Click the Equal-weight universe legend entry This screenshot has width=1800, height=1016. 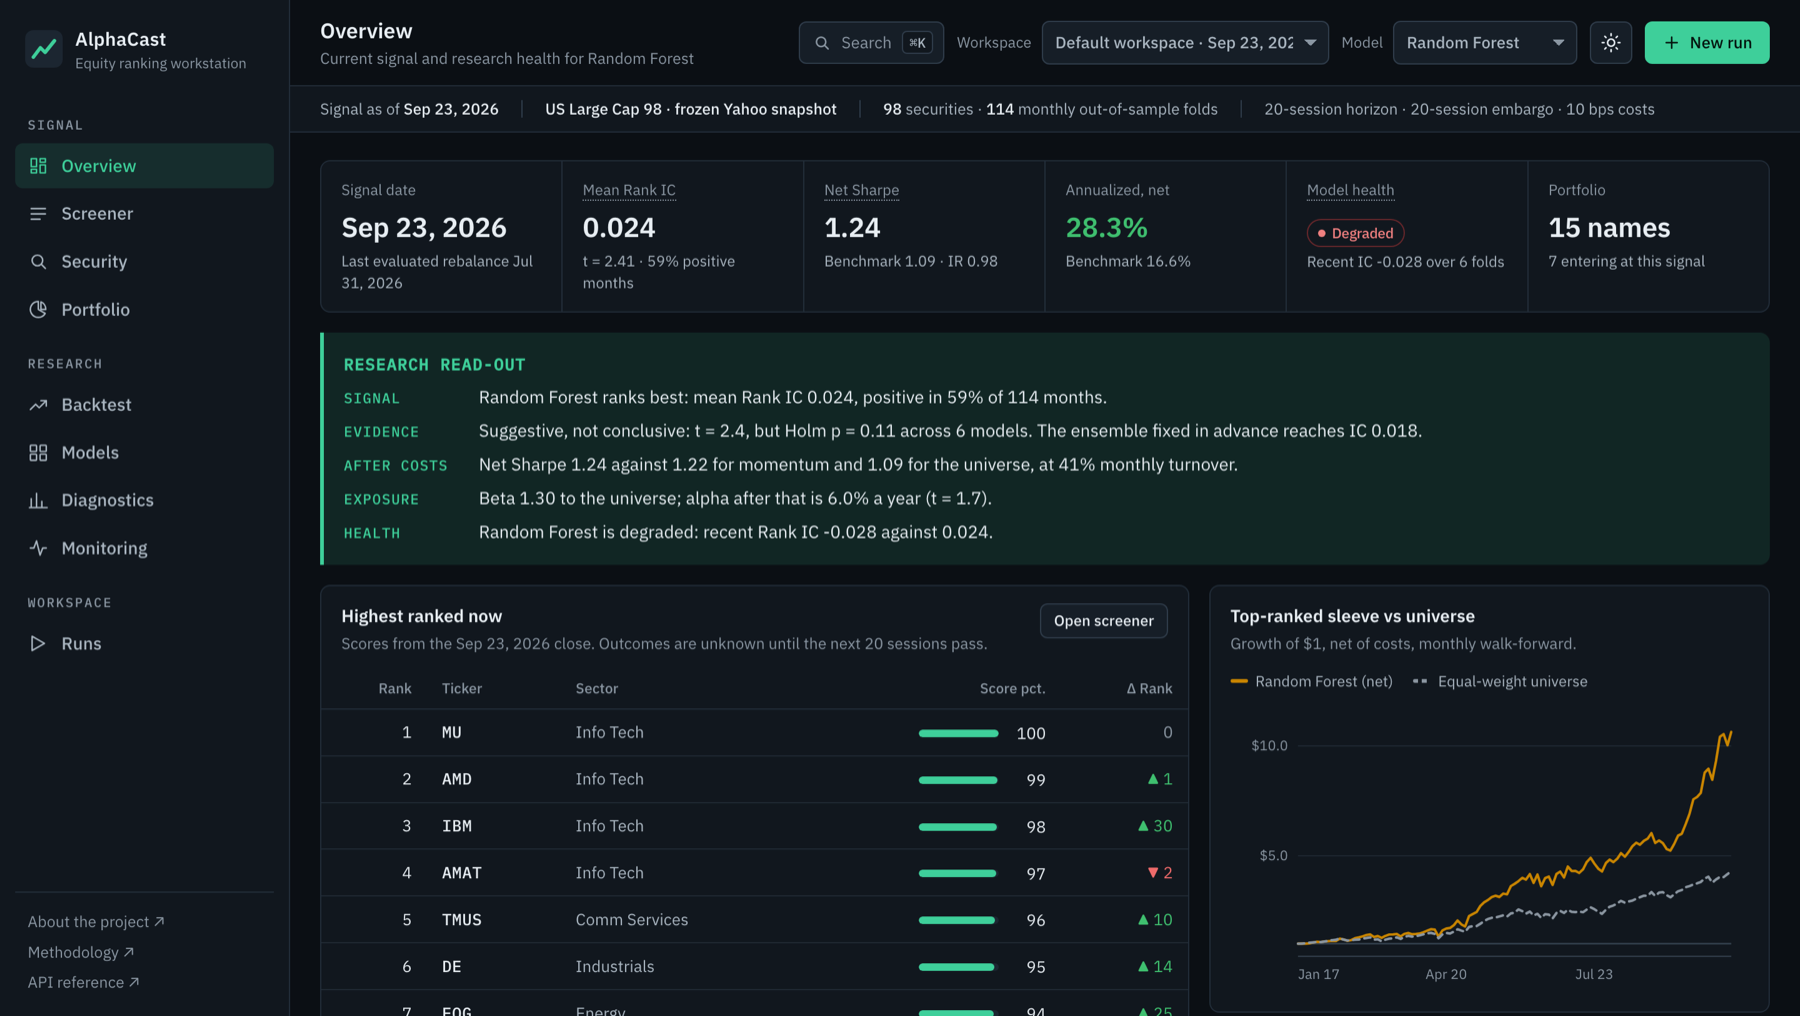point(1500,682)
